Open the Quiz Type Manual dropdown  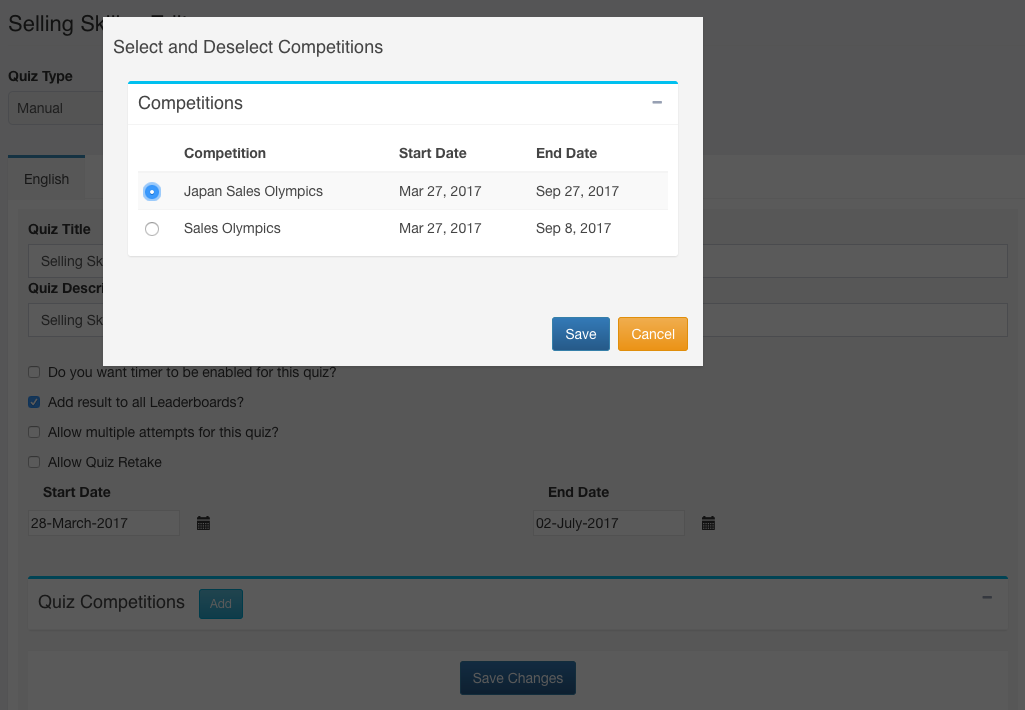pyautogui.click(x=56, y=108)
